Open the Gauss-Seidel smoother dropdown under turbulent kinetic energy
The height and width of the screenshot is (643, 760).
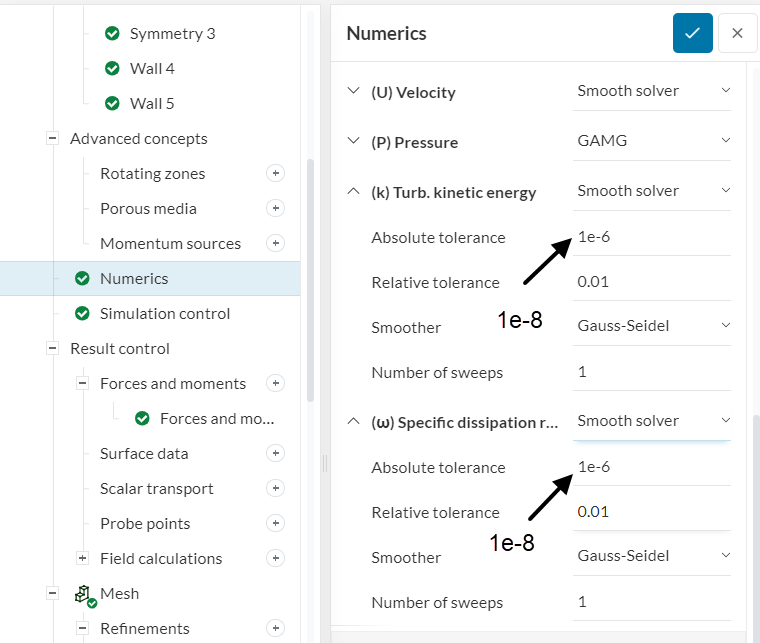pos(652,325)
